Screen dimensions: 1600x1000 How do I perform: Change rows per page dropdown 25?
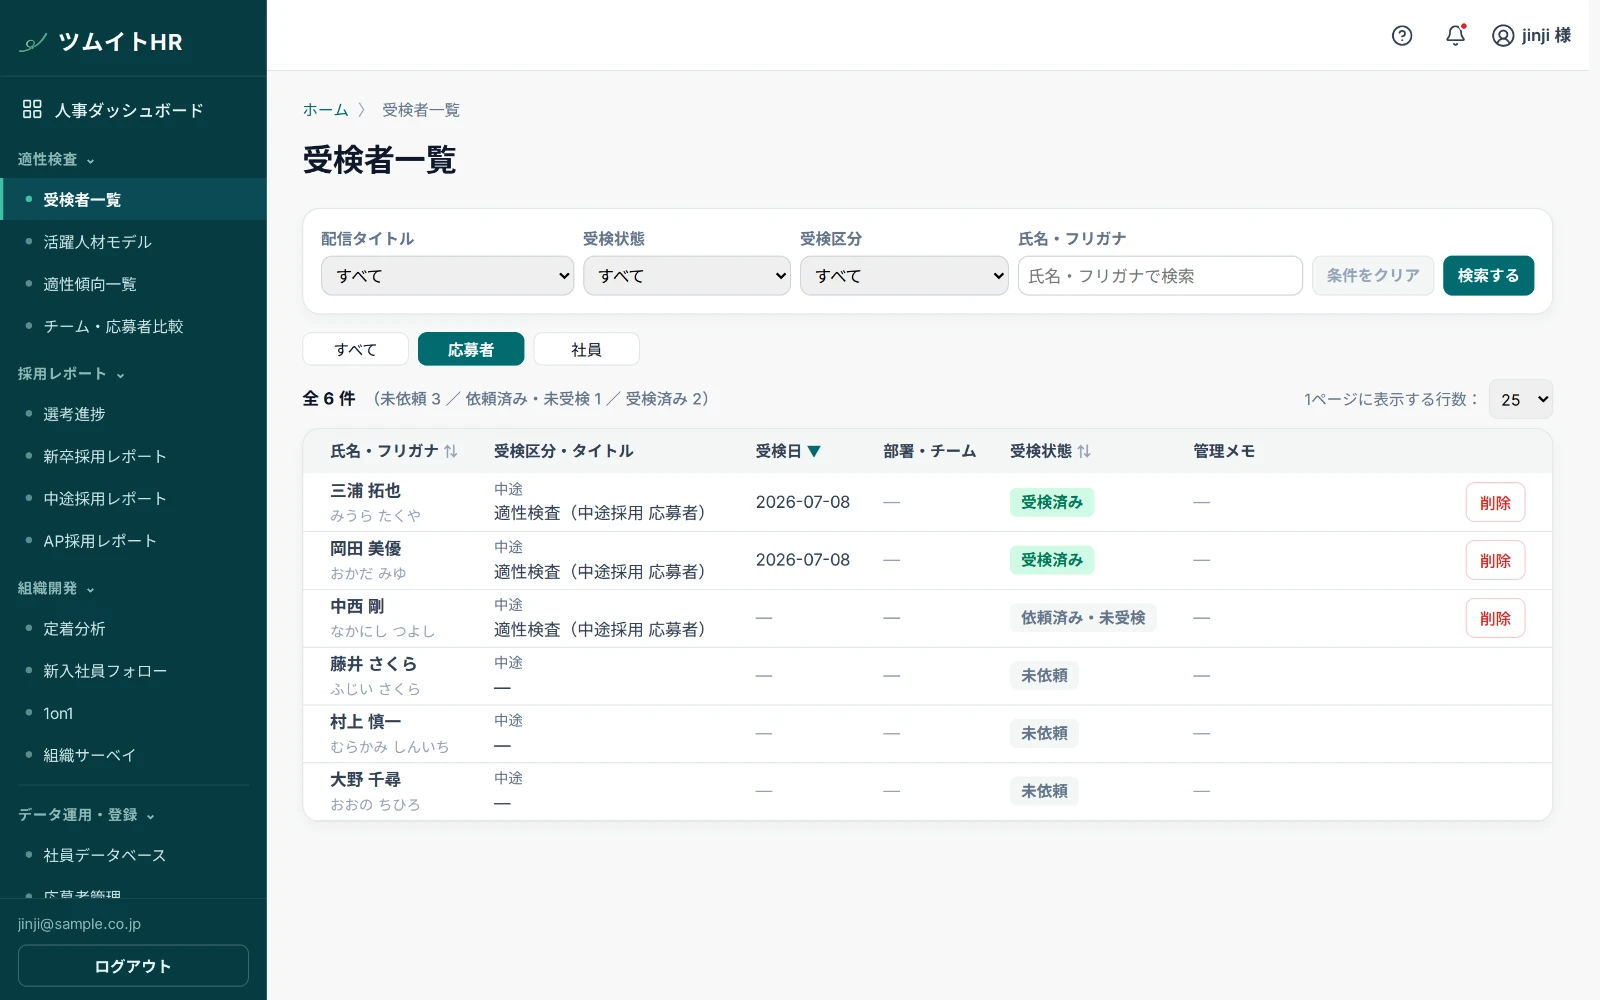coord(1521,399)
